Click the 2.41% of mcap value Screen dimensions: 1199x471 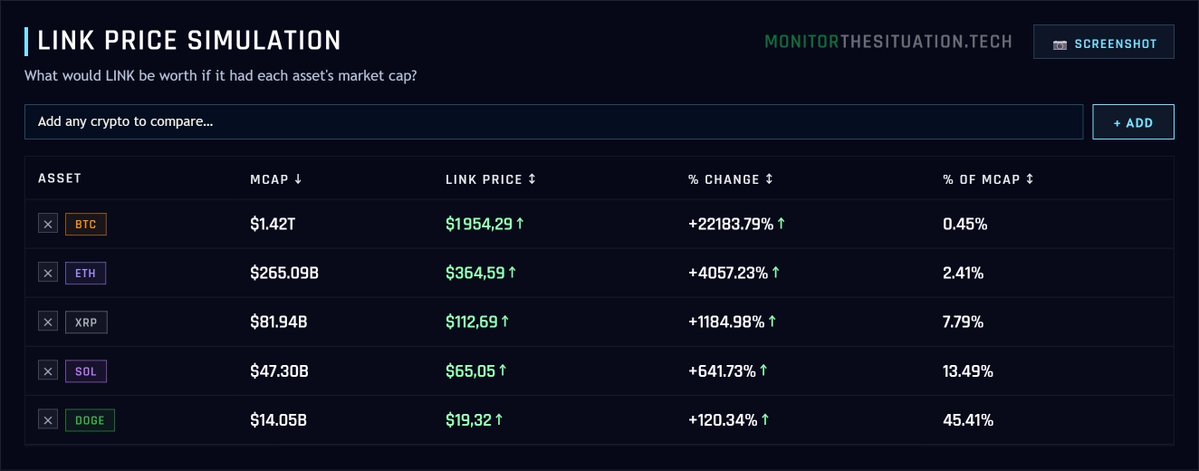(963, 273)
